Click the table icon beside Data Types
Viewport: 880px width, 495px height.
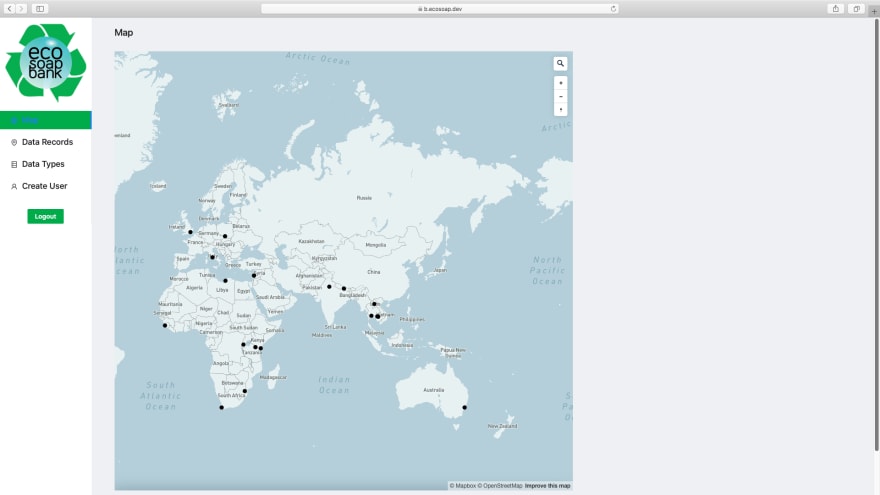14,164
